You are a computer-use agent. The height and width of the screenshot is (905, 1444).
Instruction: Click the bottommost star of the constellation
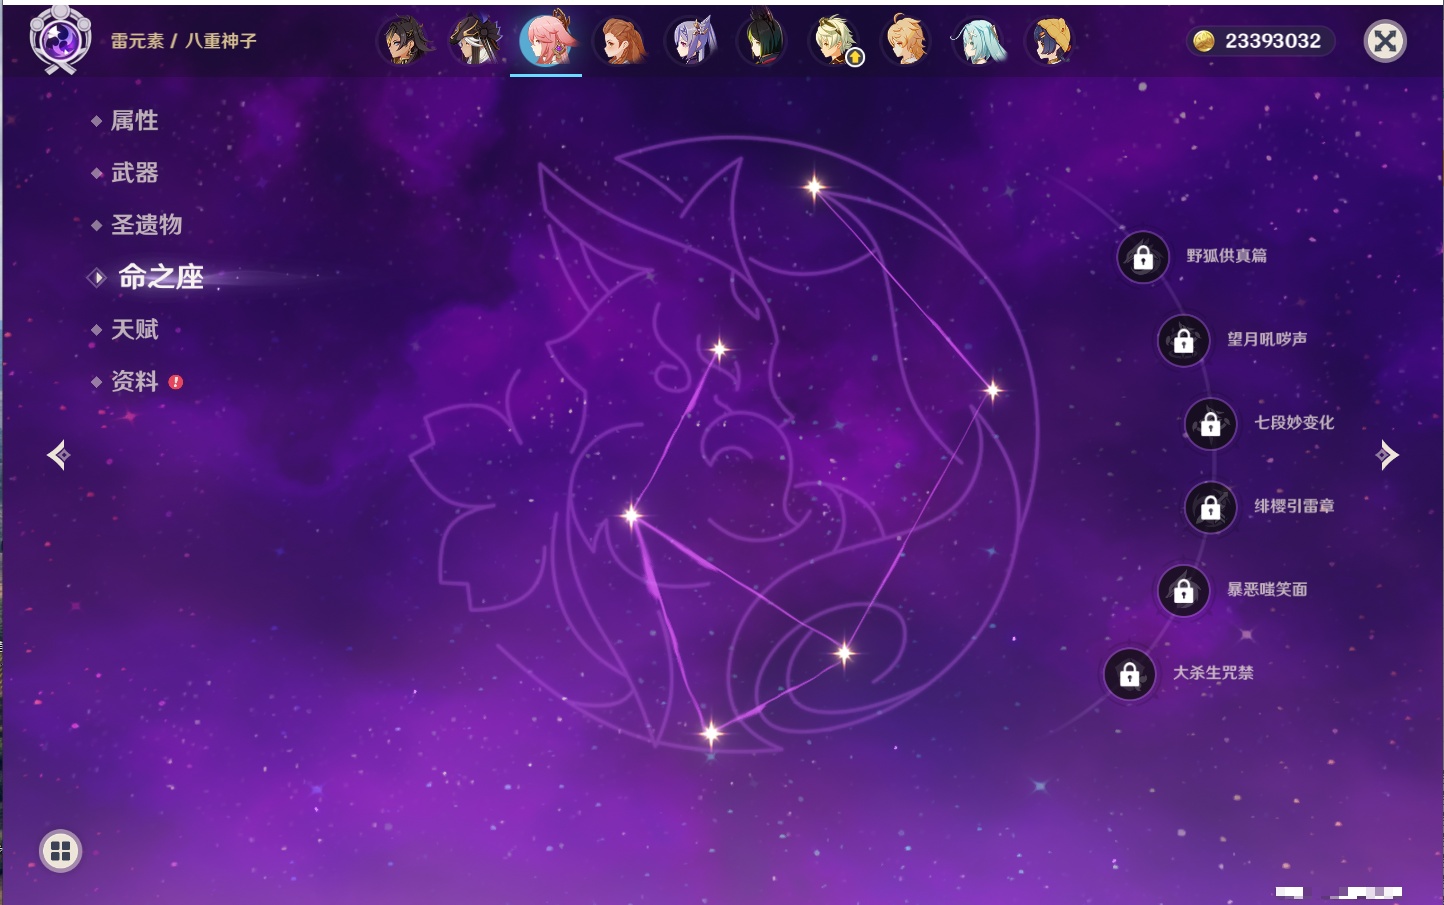tap(711, 734)
